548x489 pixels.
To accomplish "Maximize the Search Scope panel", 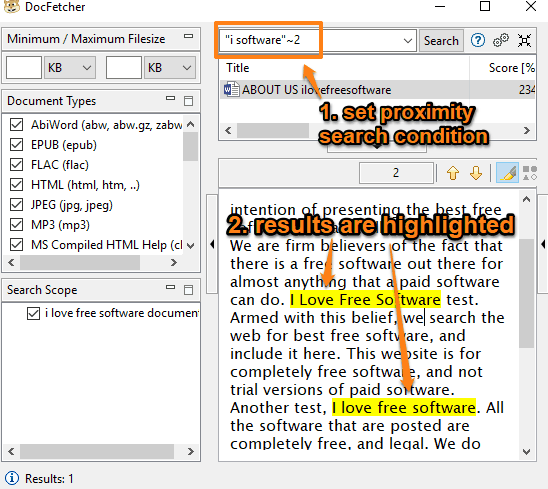I will [x=189, y=290].
